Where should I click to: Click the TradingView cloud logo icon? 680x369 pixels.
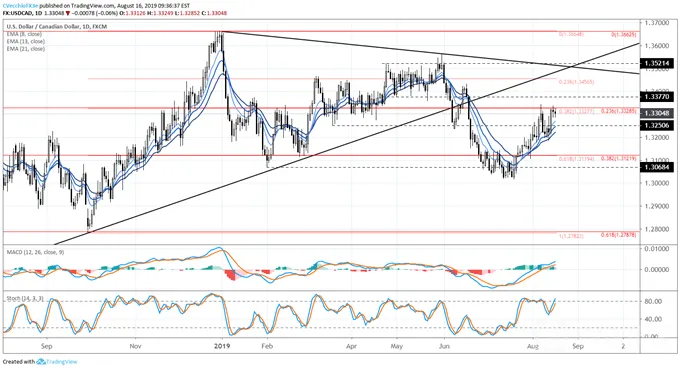click(41, 362)
